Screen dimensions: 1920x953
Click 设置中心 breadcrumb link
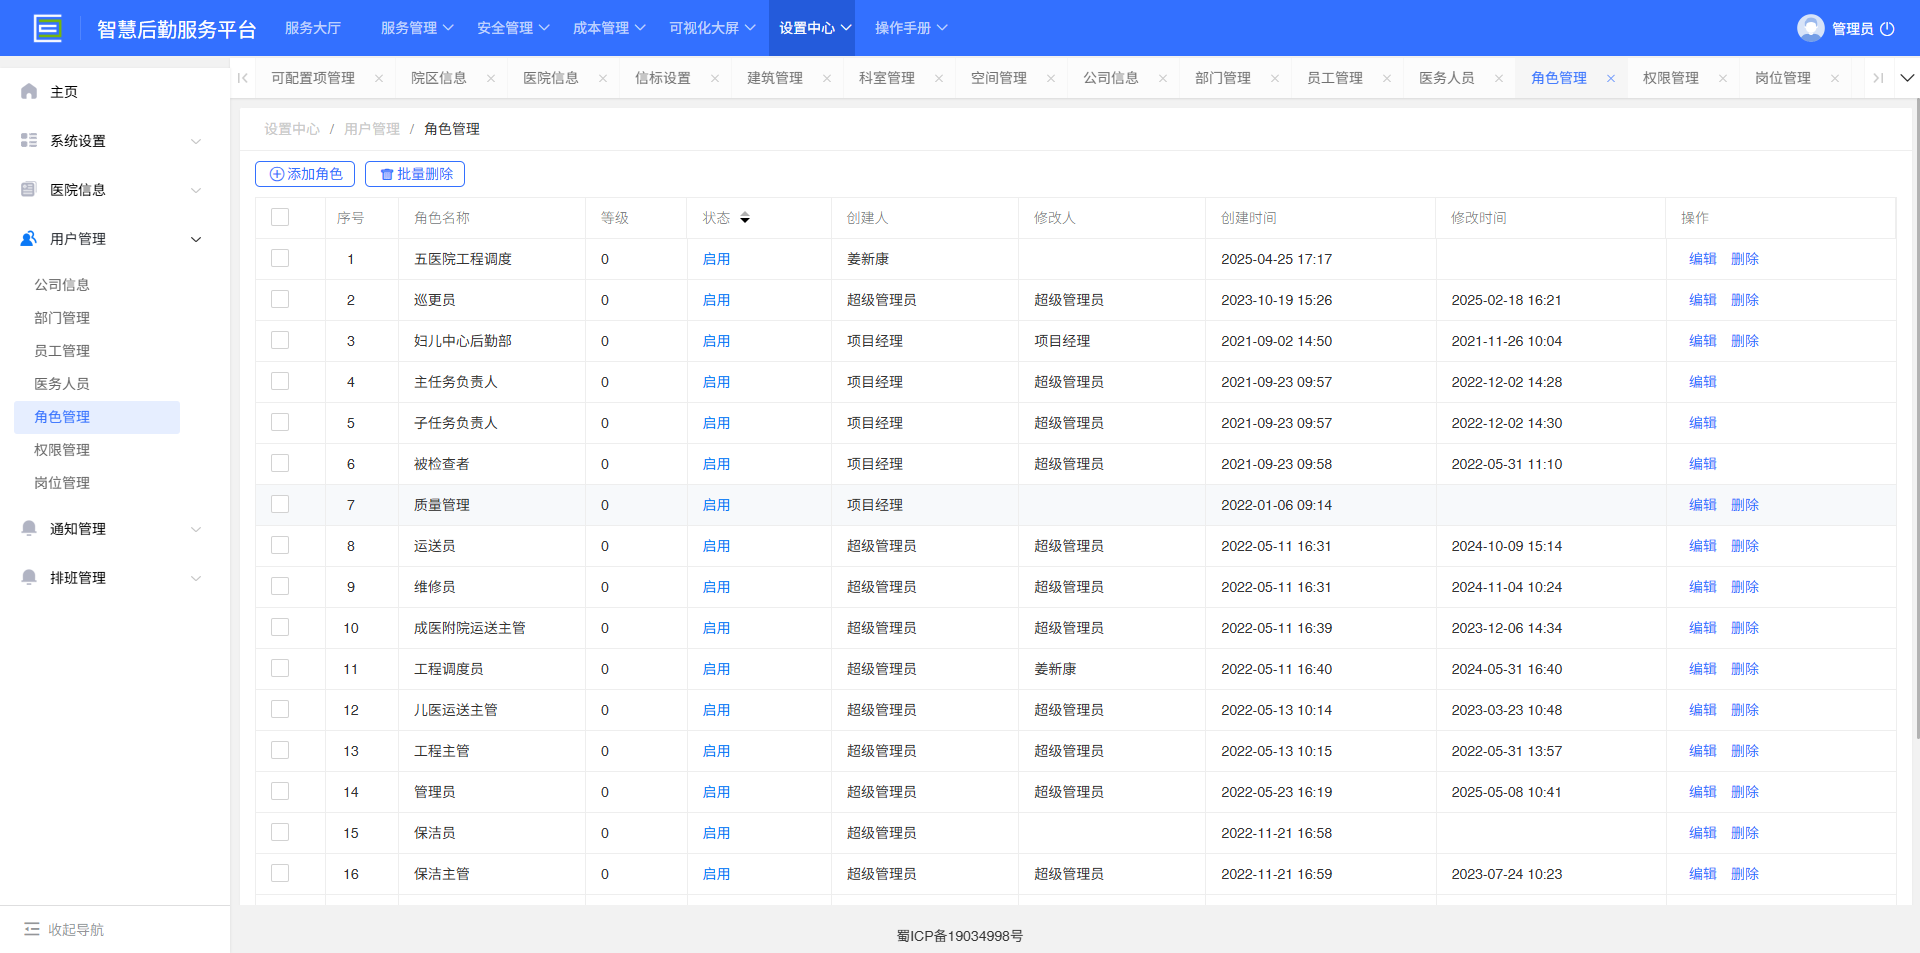[292, 129]
